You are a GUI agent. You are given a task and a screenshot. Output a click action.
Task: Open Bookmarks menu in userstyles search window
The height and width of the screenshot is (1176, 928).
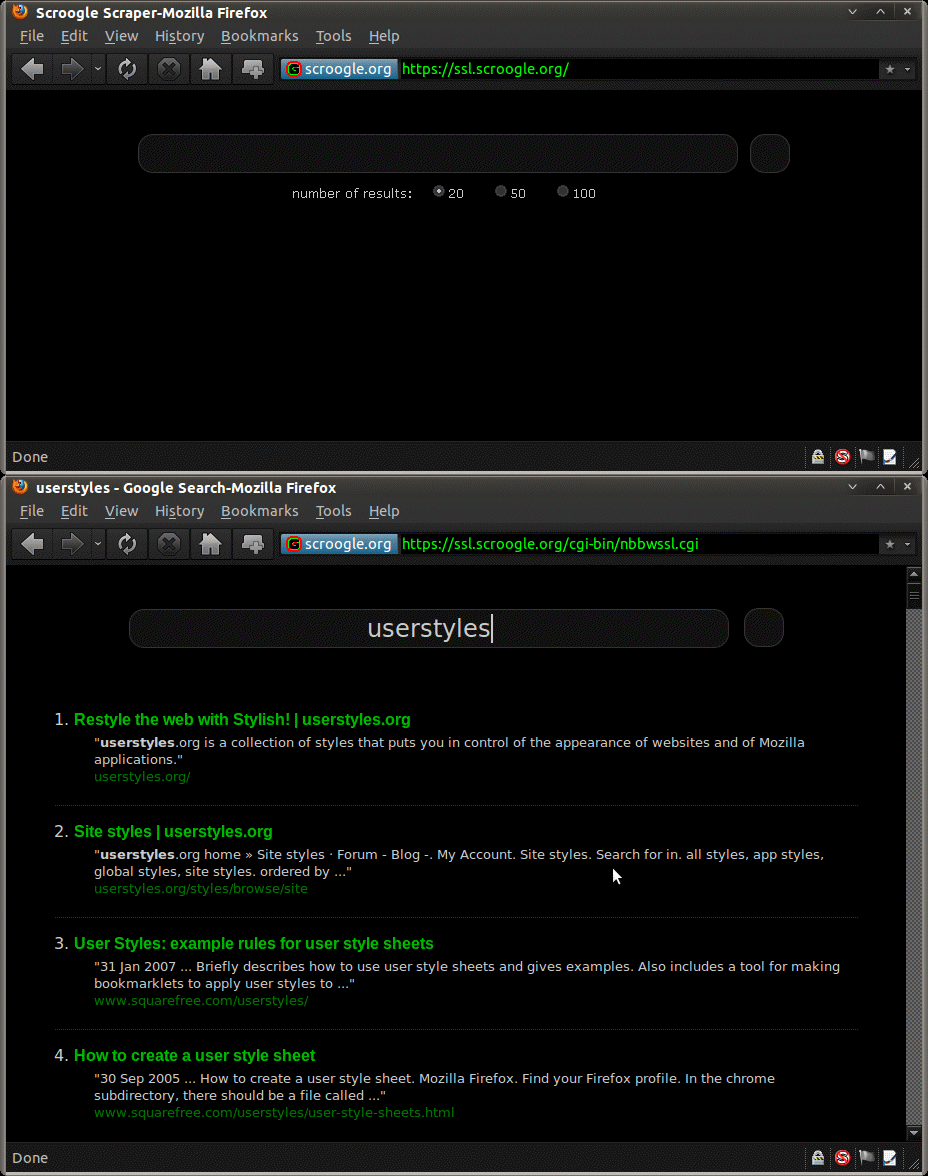click(260, 511)
